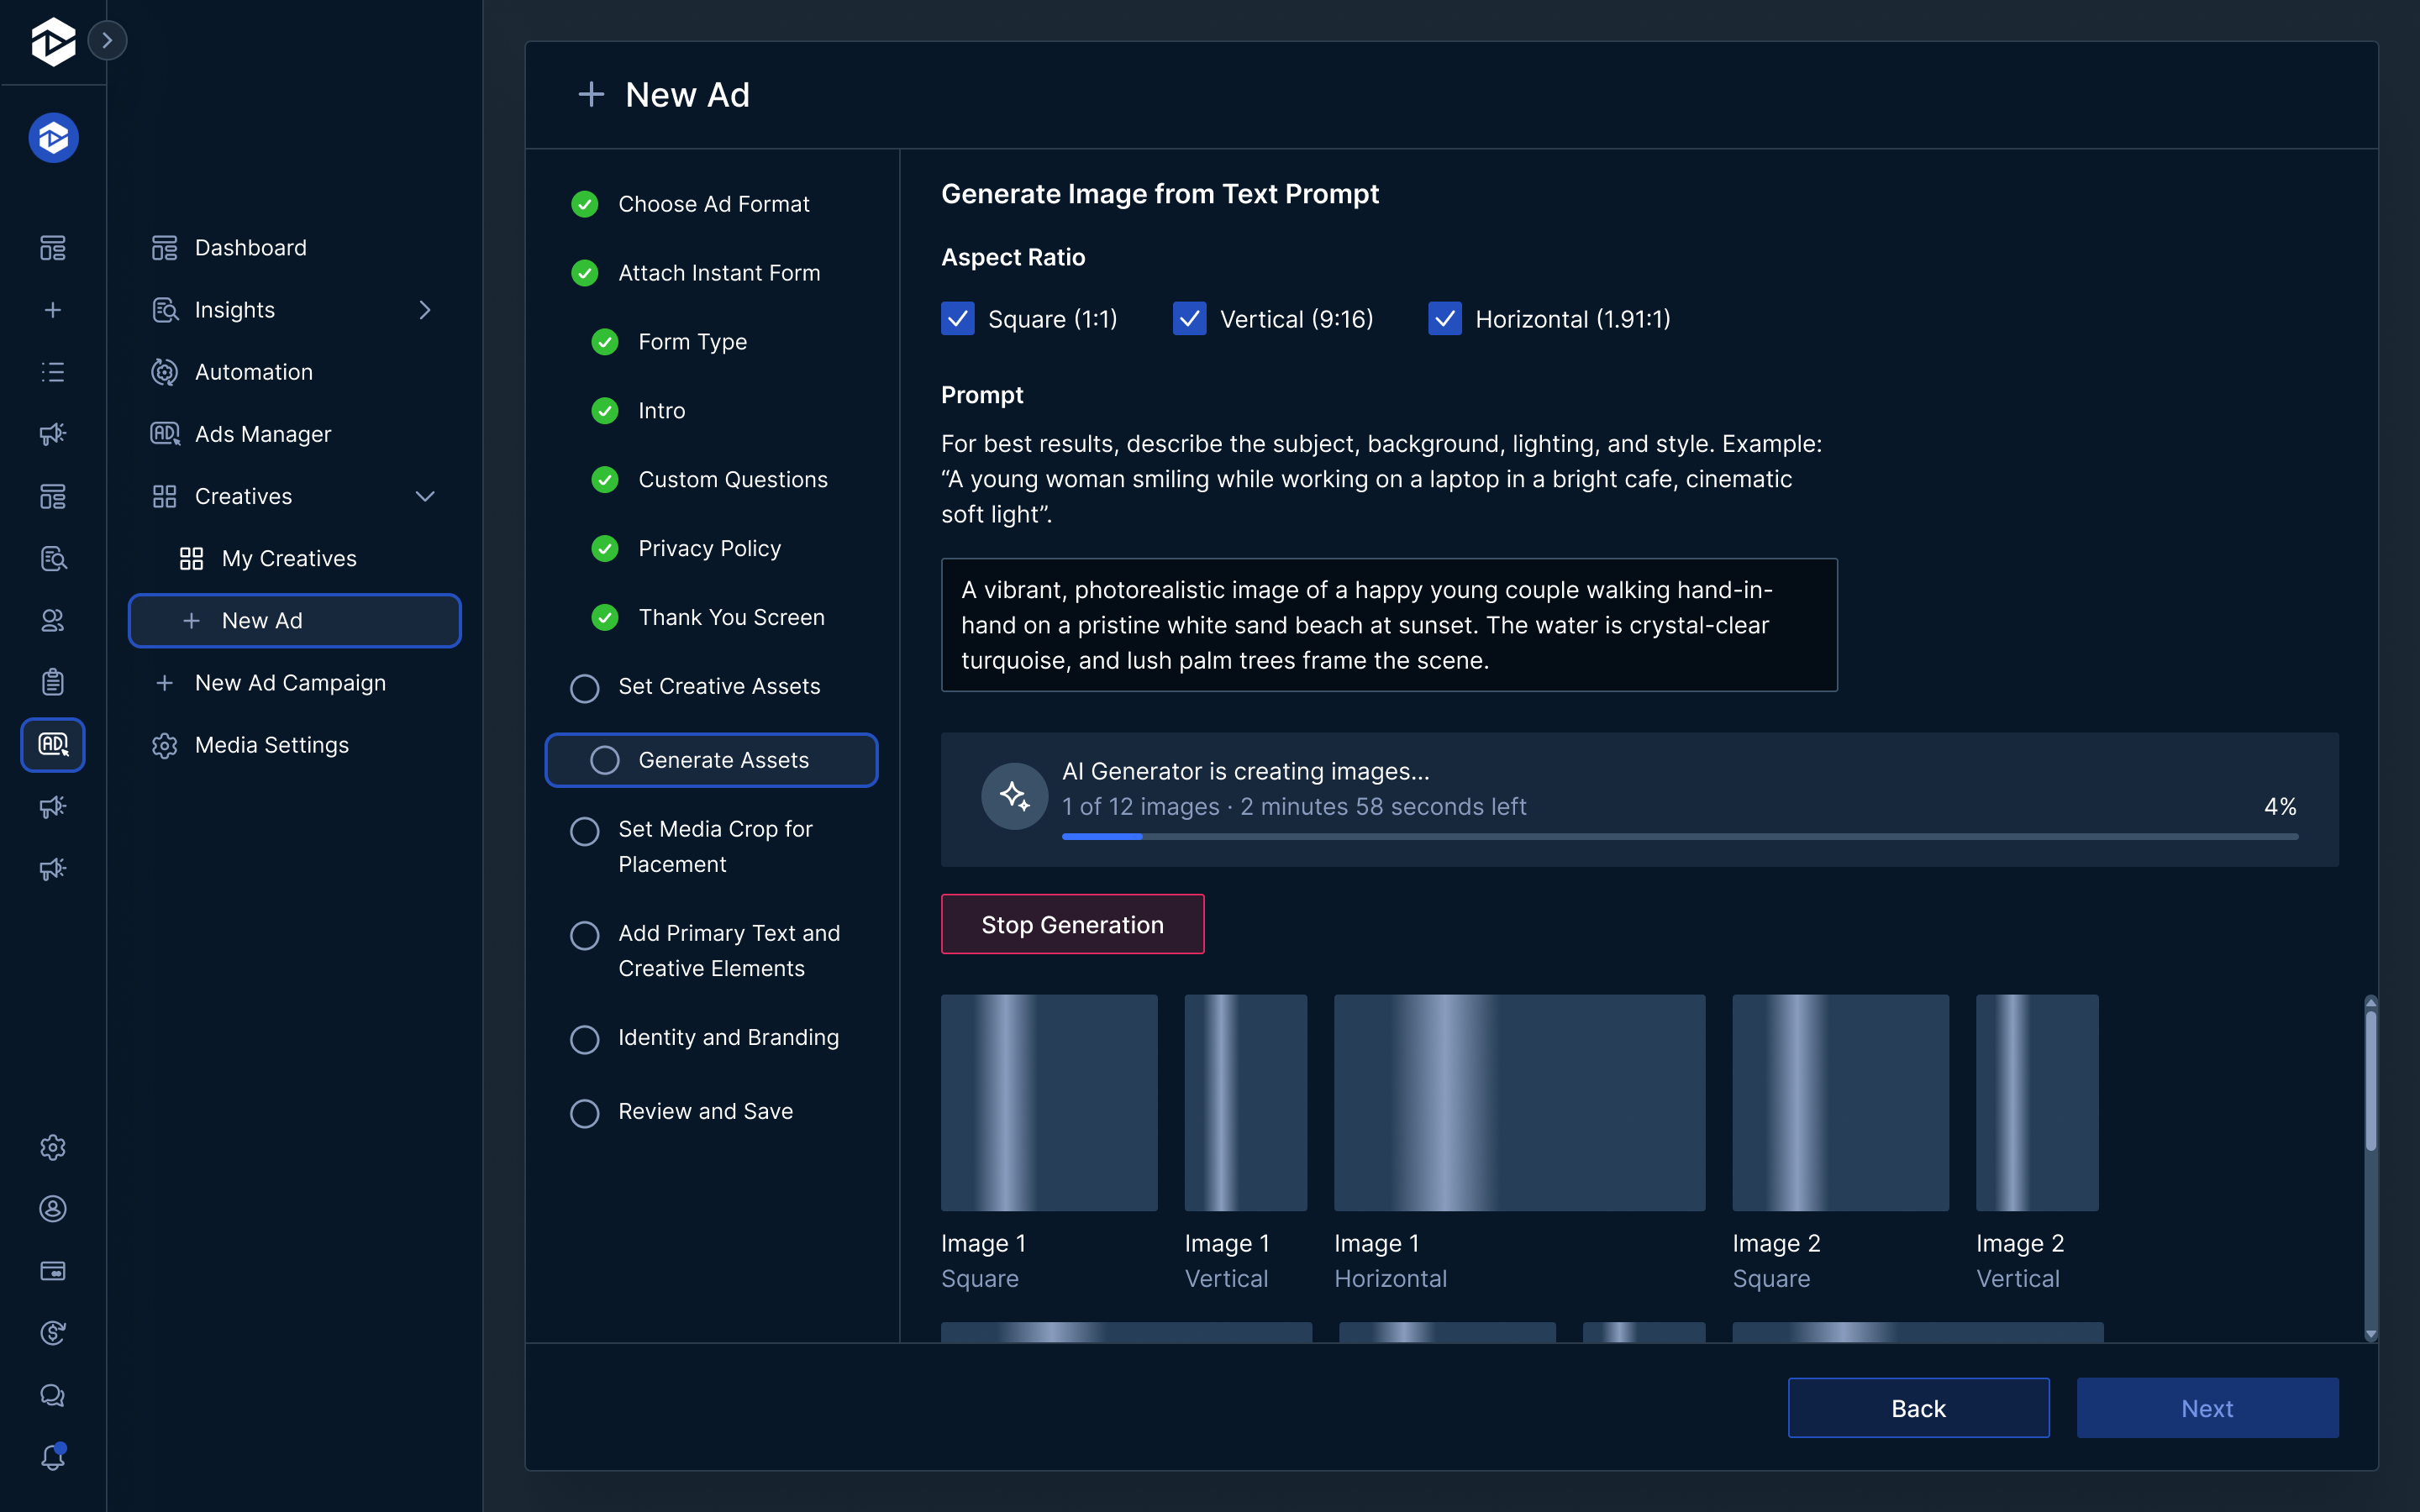Screen dimensions: 2420x1512
Task: Open the AI Generator sparkle icon in progress banner
Action: click(x=1013, y=795)
